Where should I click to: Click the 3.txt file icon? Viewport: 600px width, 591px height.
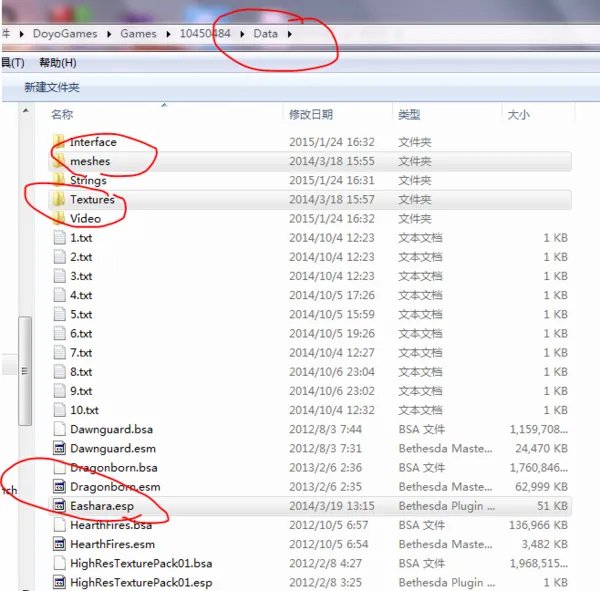[x=59, y=276]
